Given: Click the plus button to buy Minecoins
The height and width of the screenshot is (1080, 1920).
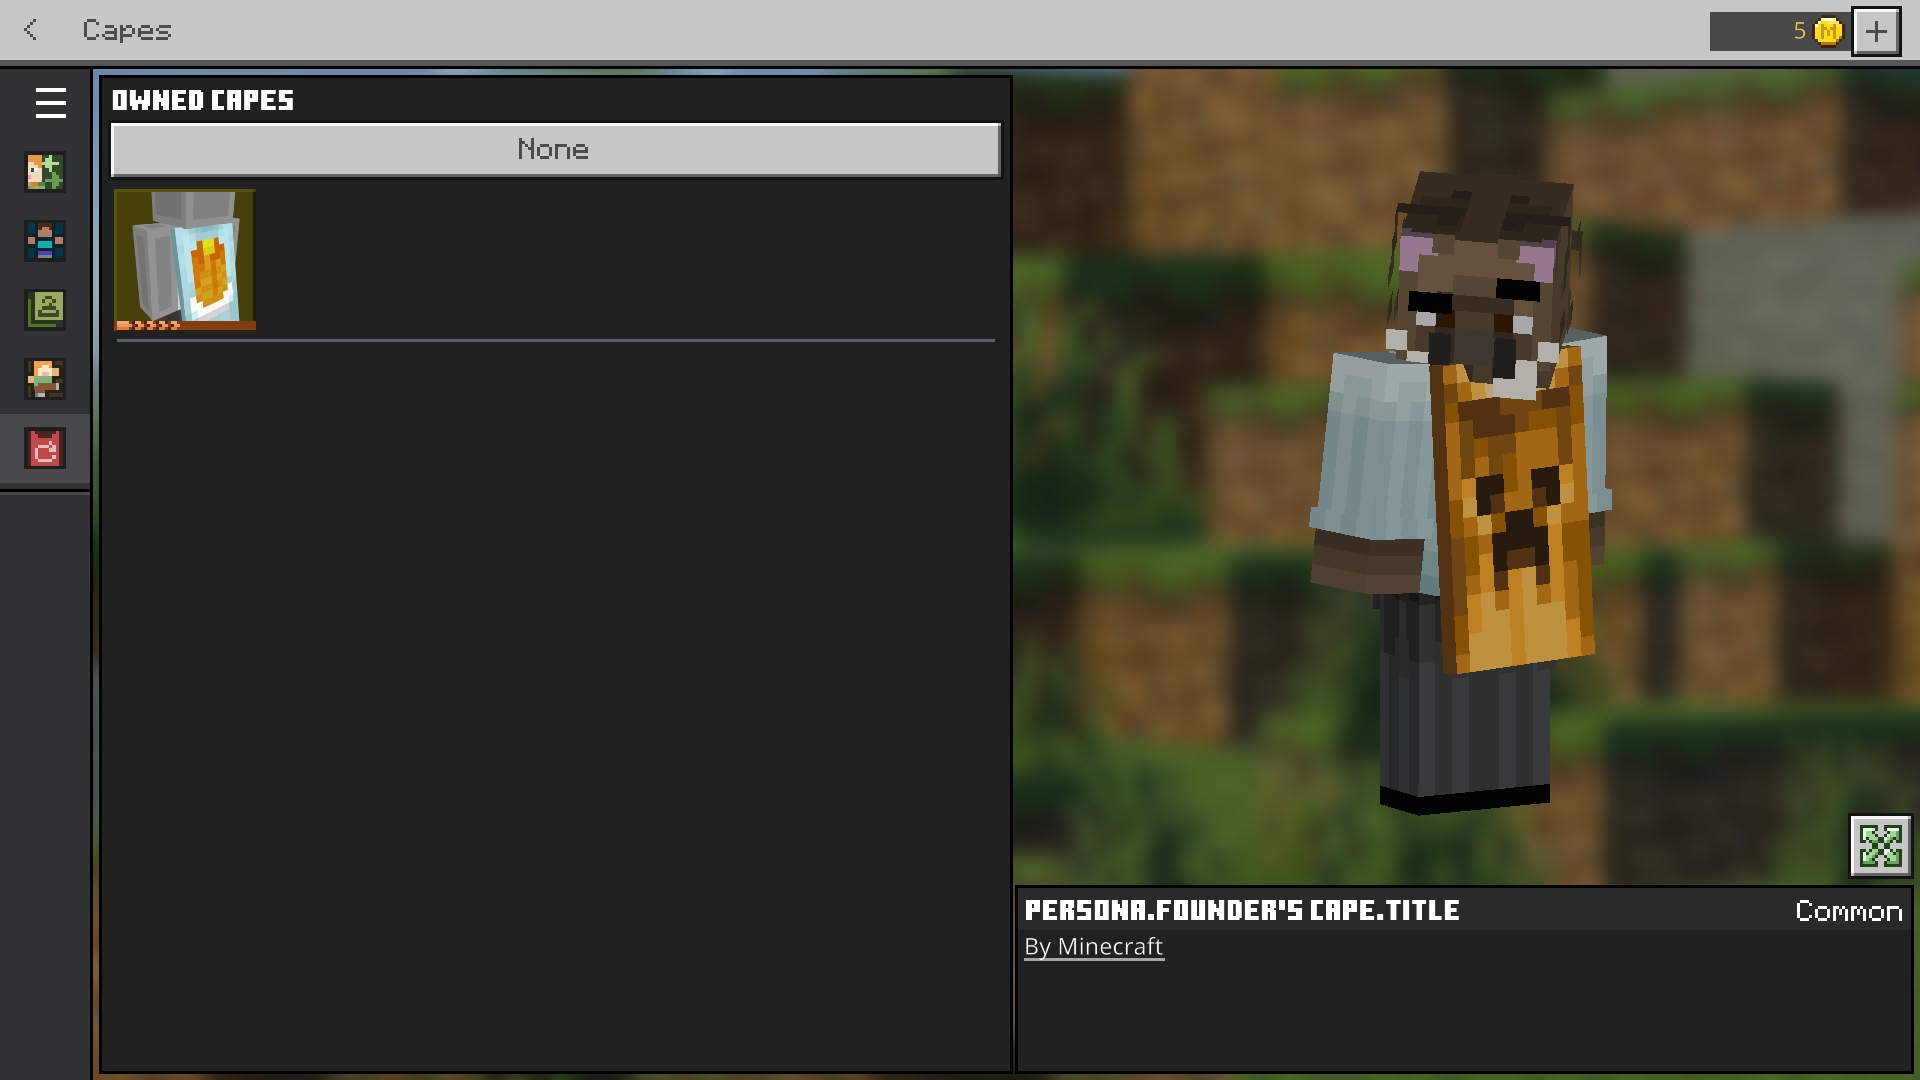Looking at the screenshot, I should [1876, 31].
